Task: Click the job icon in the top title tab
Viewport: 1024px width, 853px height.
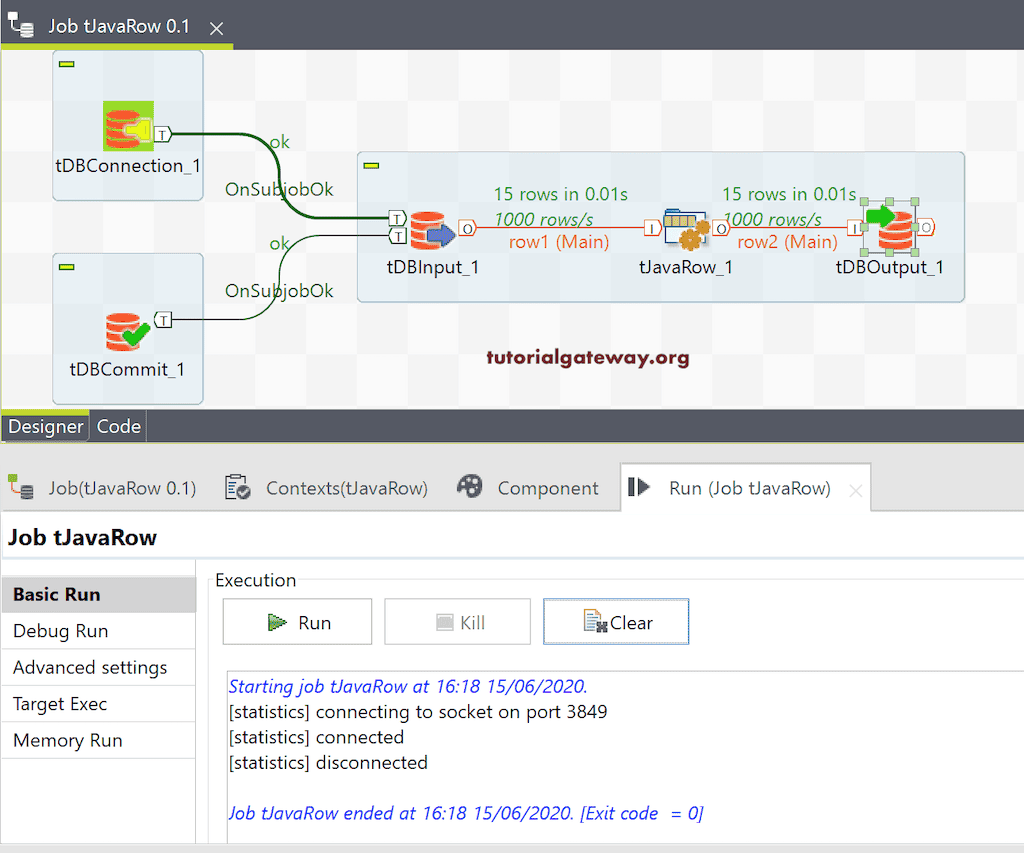Action: (20, 22)
